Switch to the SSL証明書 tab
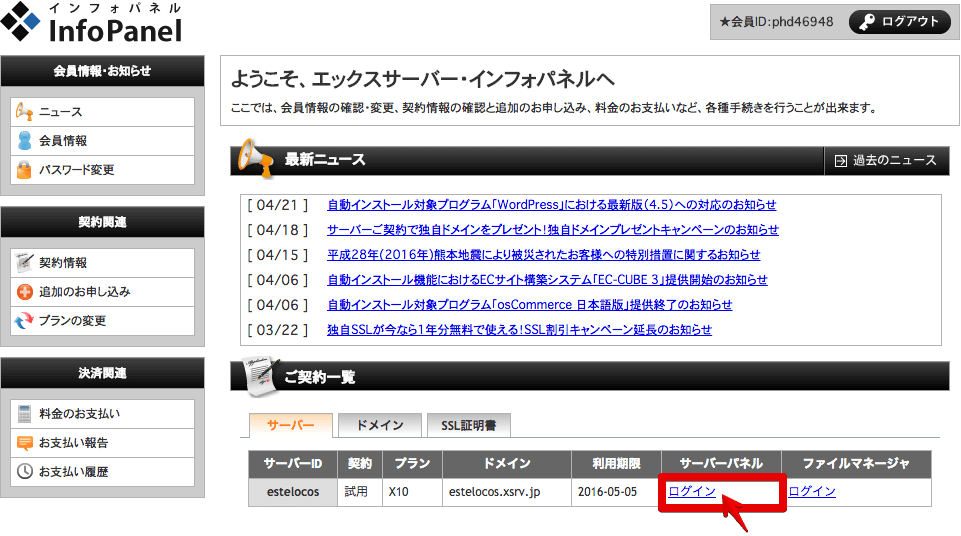Image resolution: width=961 pixels, height=536 pixels. [x=469, y=425]
